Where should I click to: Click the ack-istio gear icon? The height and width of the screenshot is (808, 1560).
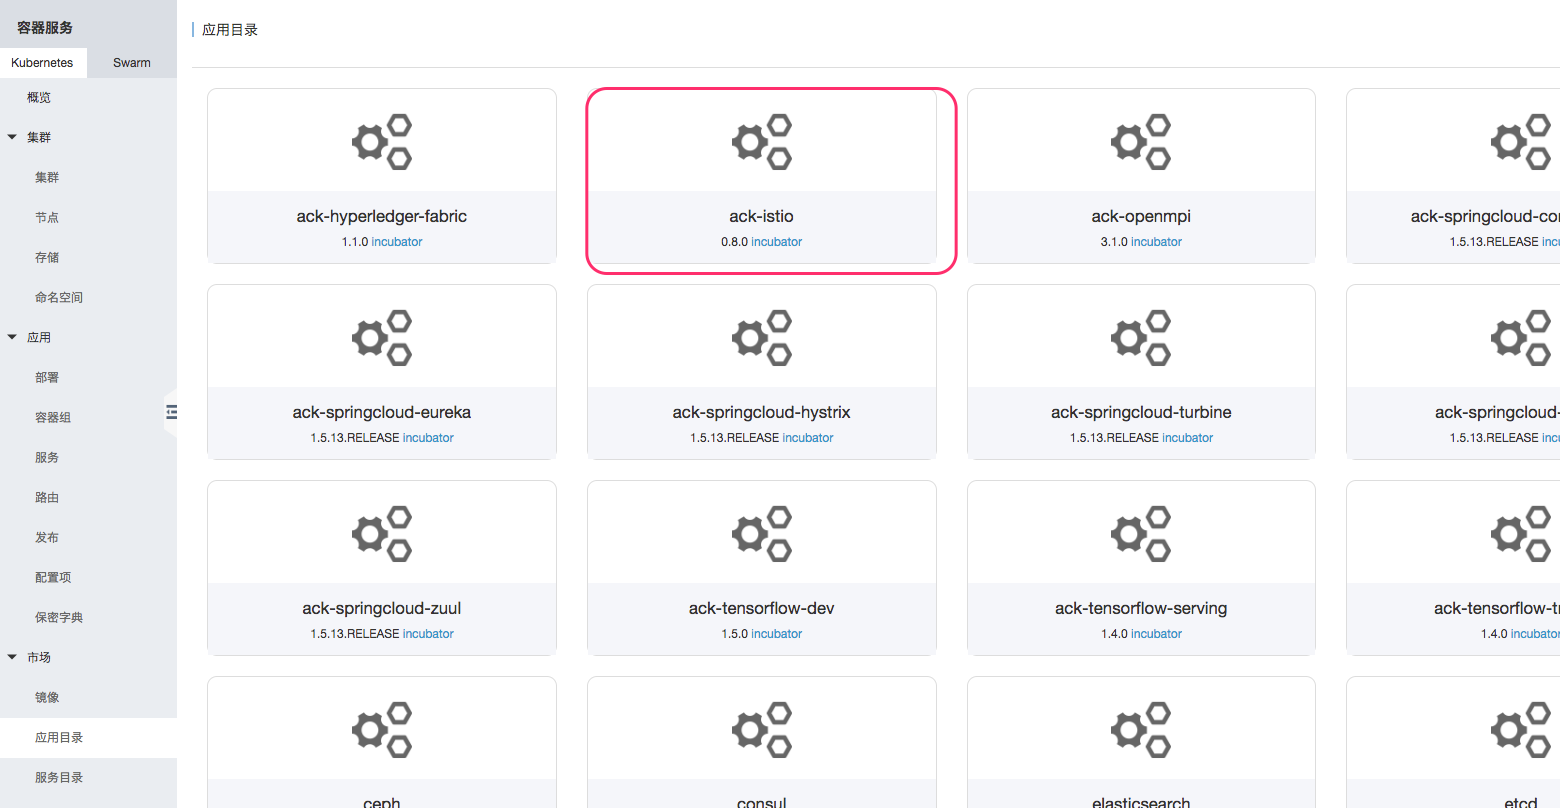(762, 142)
